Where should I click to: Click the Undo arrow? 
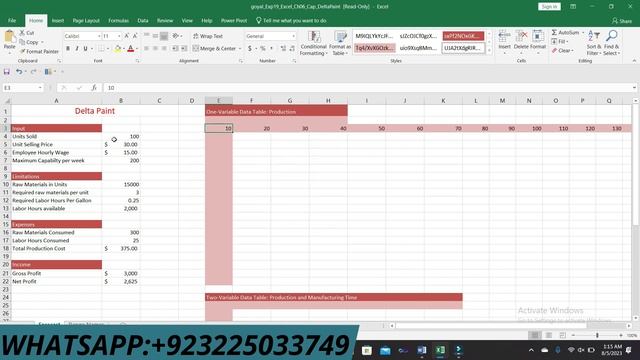19,72
